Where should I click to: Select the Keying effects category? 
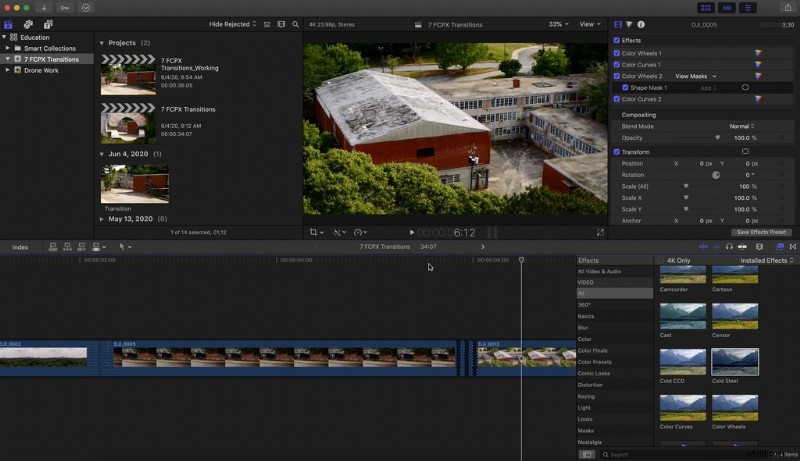coord(586,396)
